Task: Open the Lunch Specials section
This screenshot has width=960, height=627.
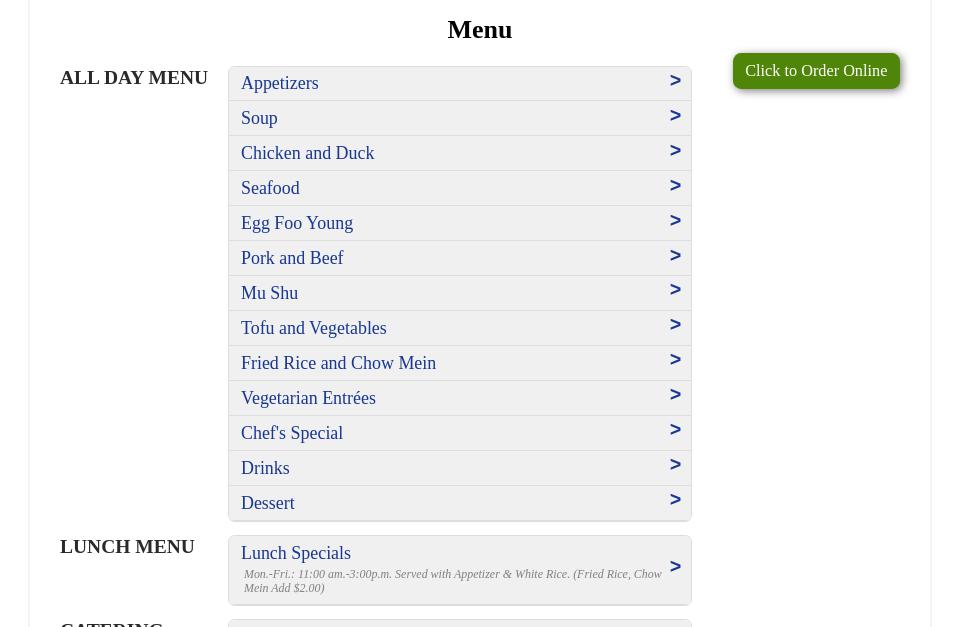Action: point(295,553)
